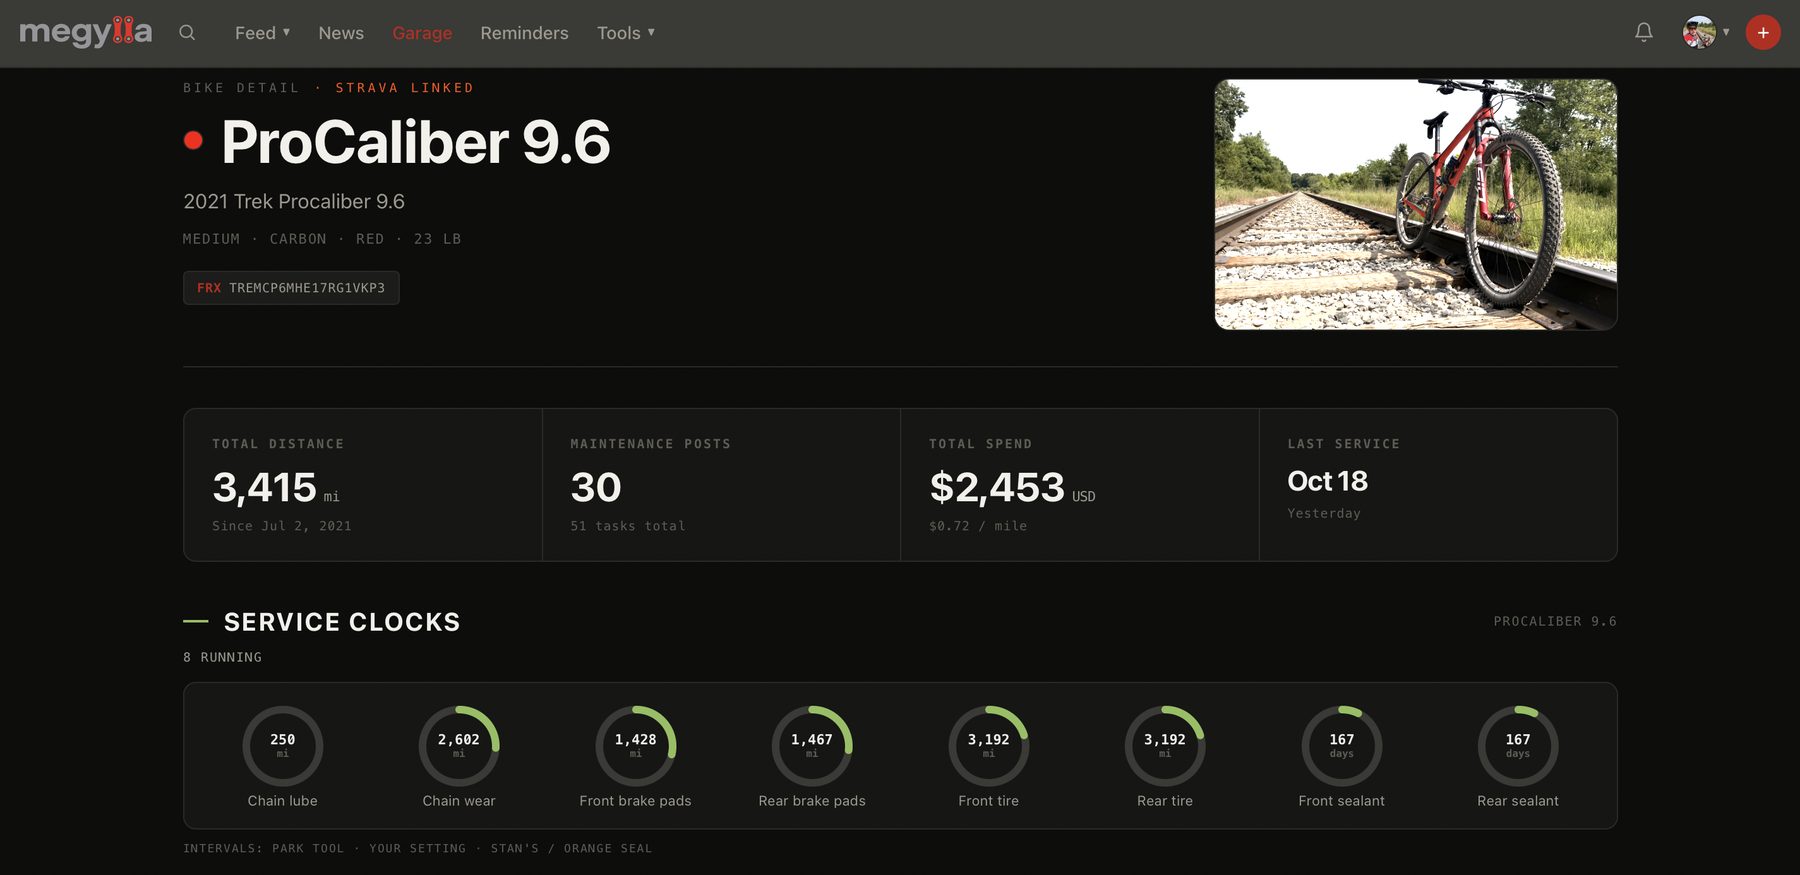Click the megylla logo
The height and width of the screenshot is (875, 1800).
(x=86, y=32)
